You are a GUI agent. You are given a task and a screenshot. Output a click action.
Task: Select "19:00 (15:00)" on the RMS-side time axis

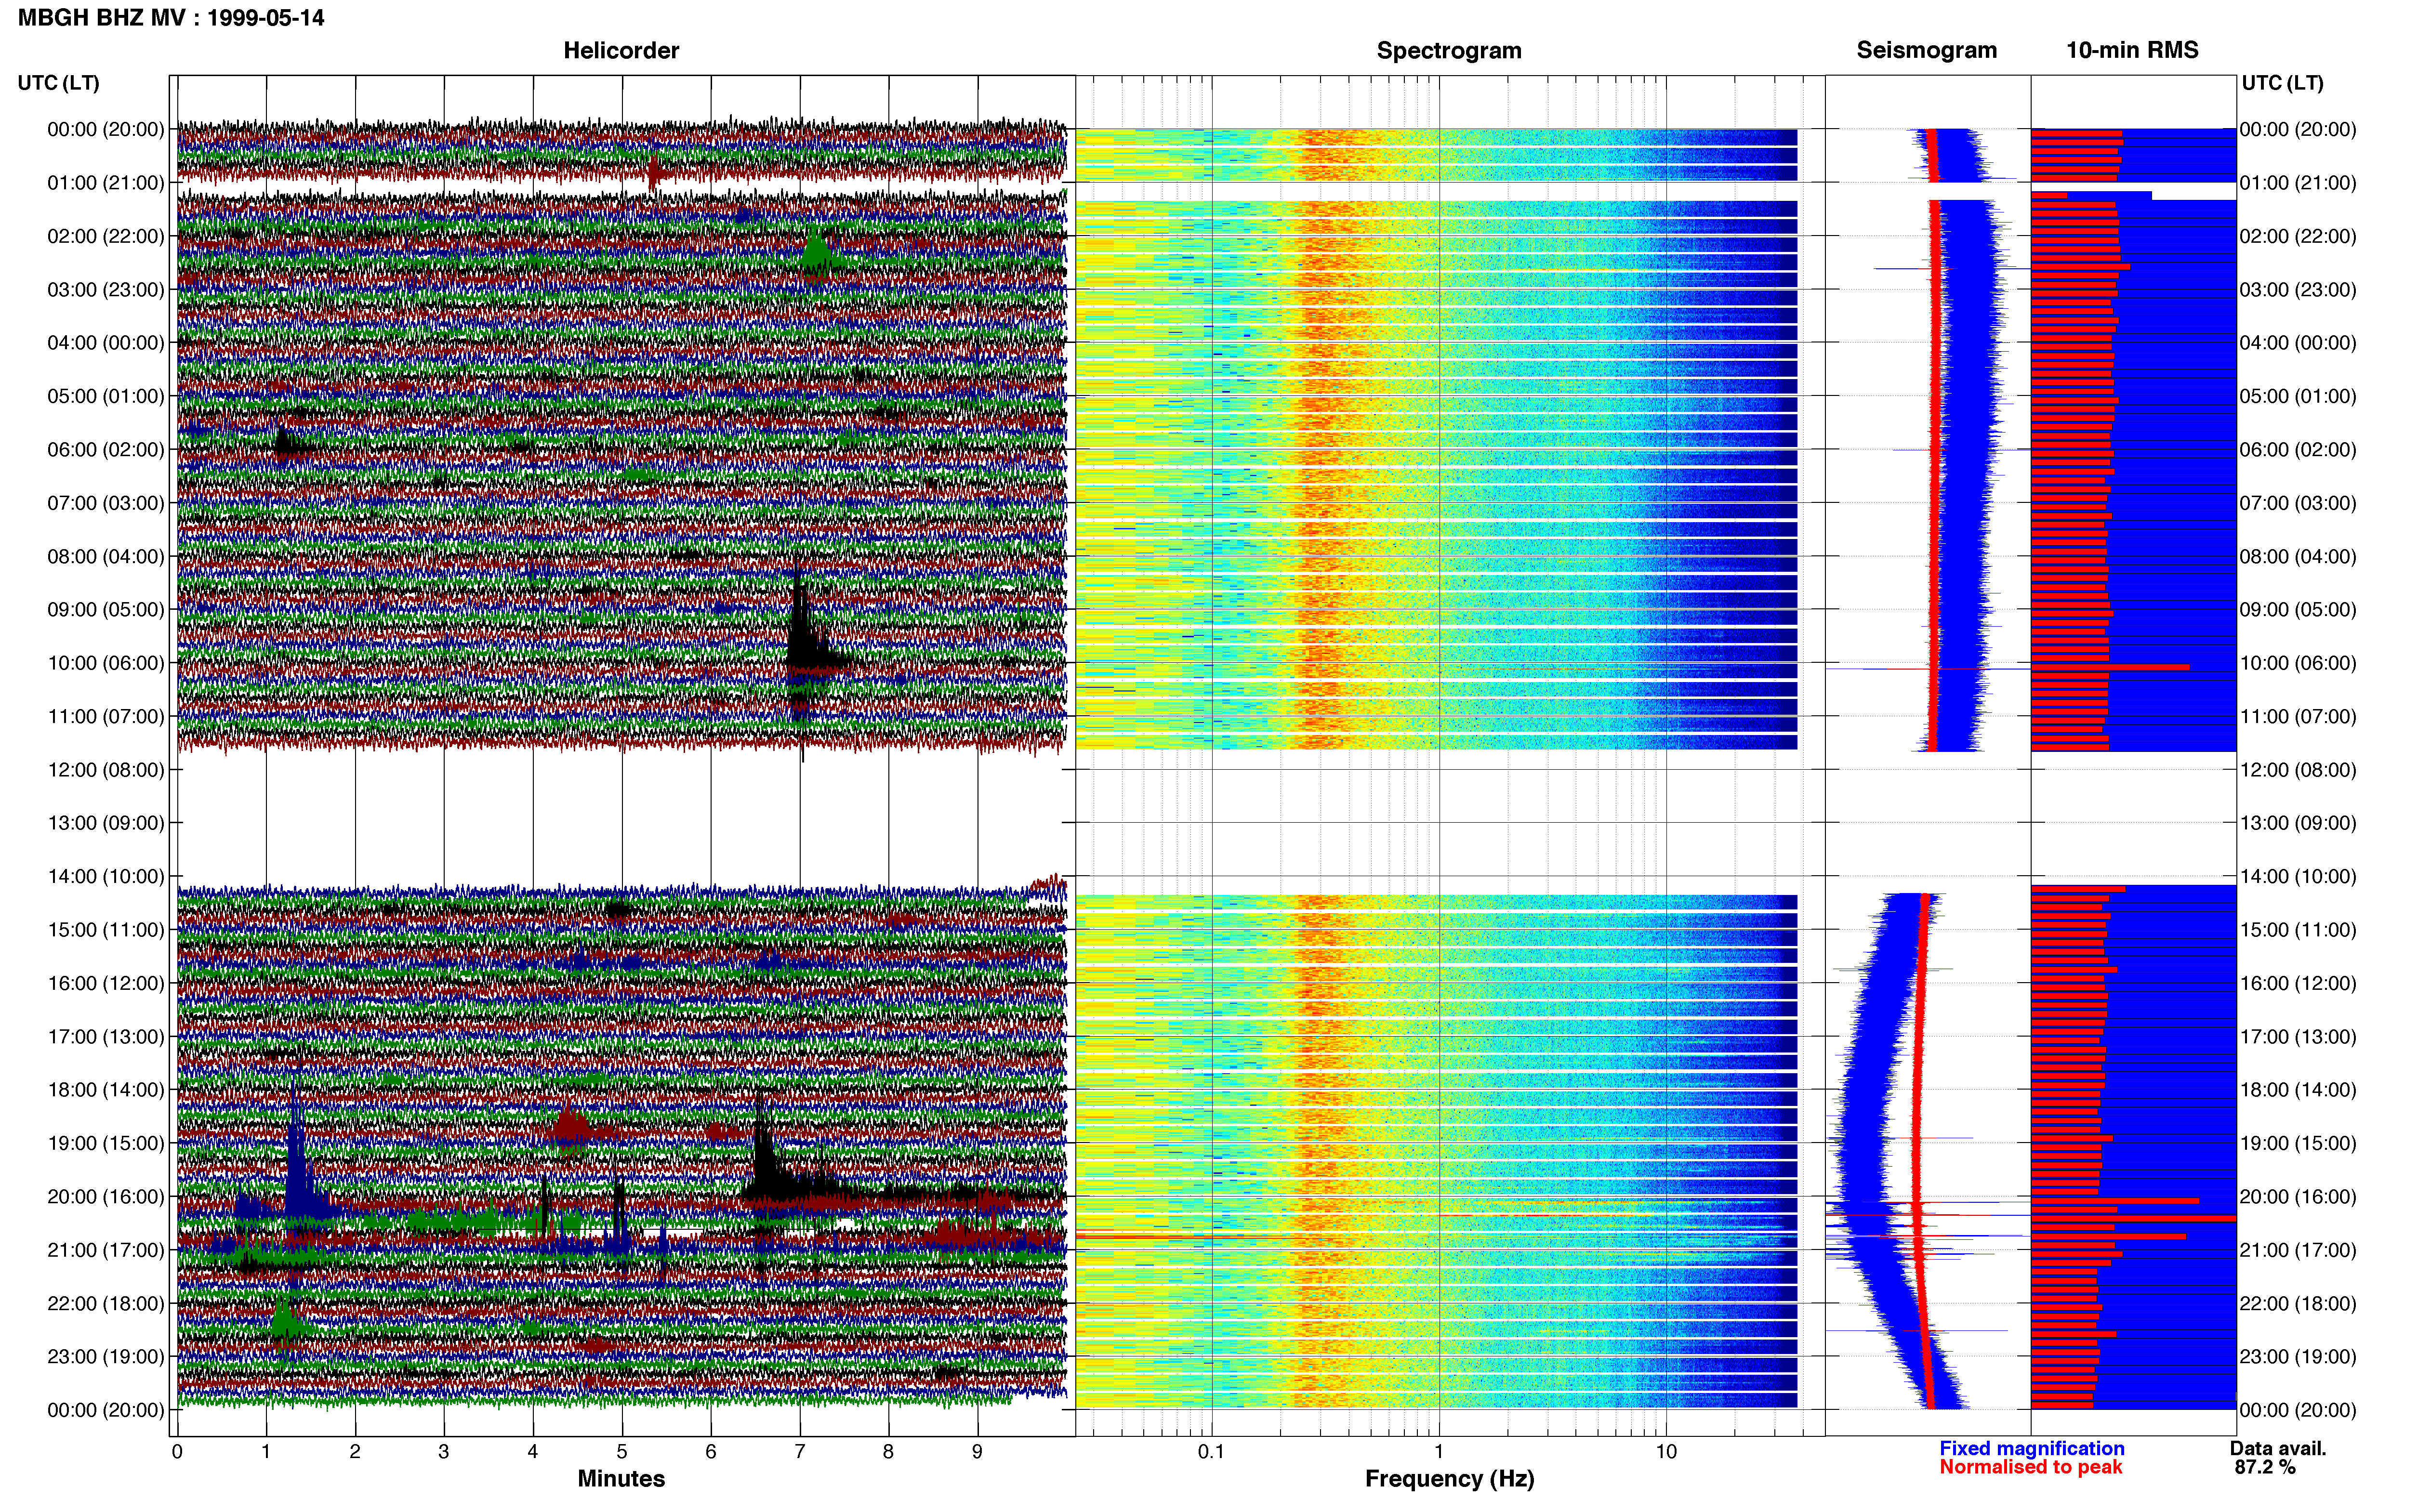[x=2298, y=1143]
